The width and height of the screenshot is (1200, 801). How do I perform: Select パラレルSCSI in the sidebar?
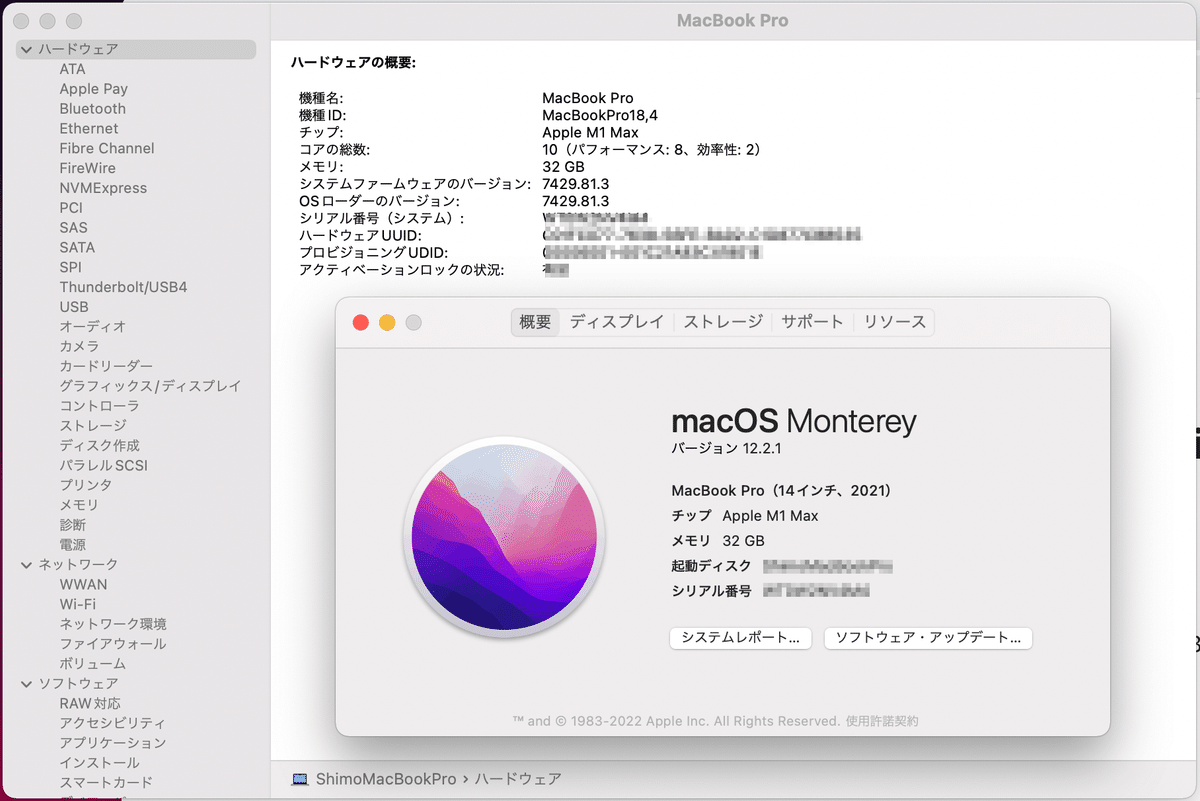pos(103,465)
